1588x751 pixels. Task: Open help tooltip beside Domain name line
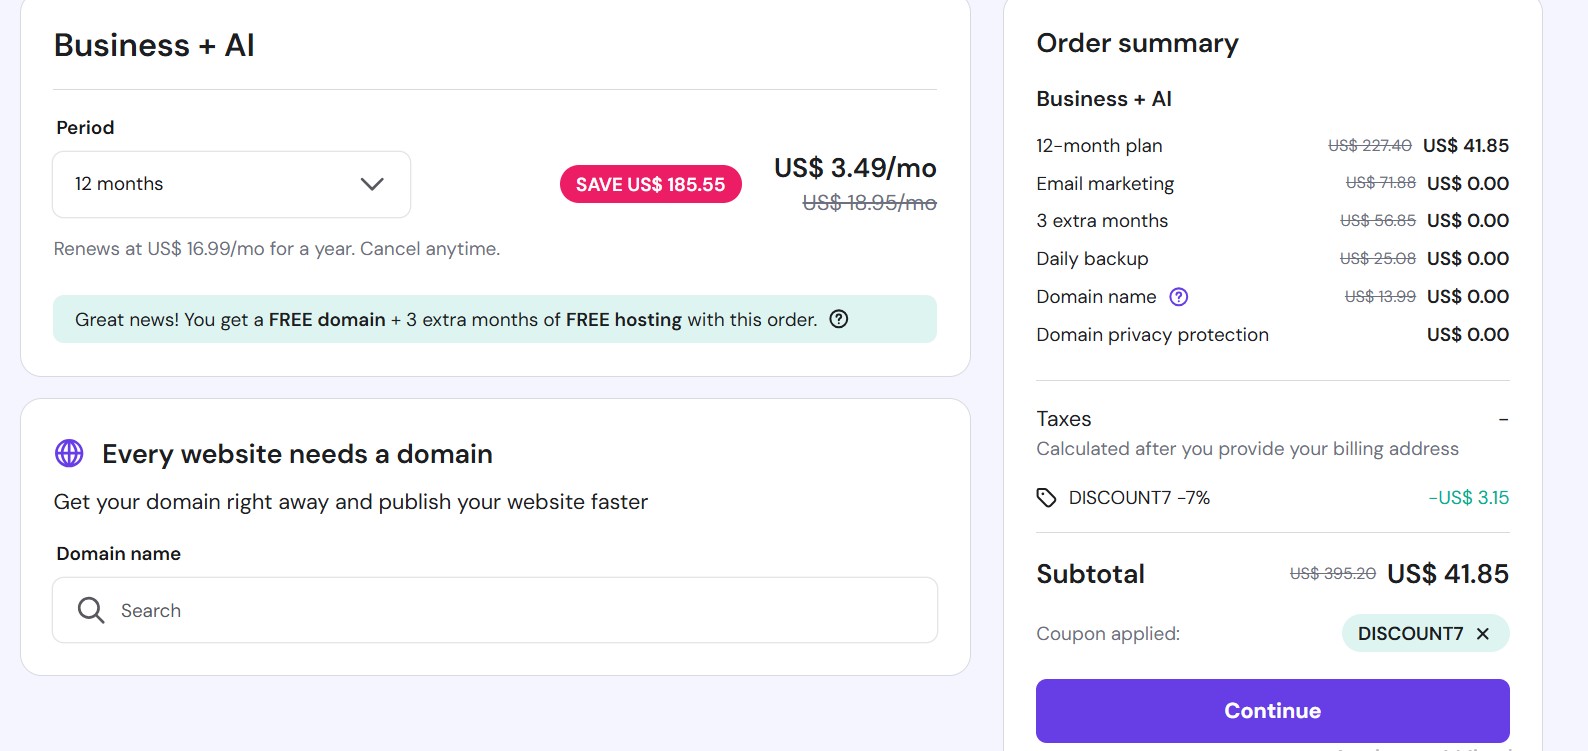pos(1179,297)
